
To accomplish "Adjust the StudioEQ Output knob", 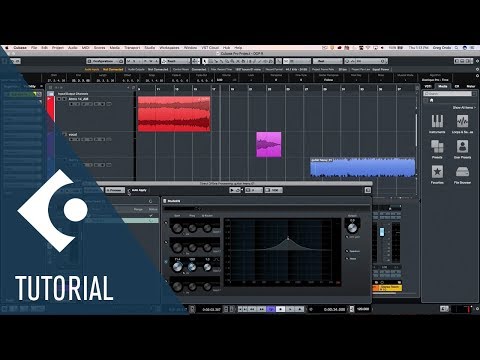I will coord(352,228).
